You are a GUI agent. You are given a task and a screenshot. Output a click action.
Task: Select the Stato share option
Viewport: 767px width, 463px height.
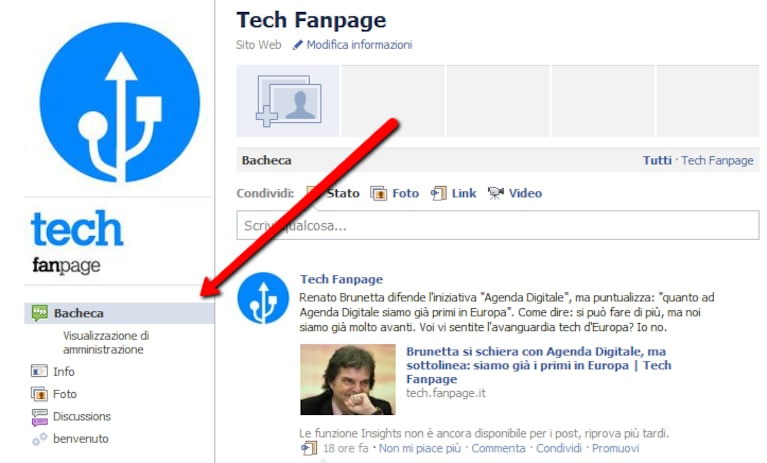tap(342, 194)
